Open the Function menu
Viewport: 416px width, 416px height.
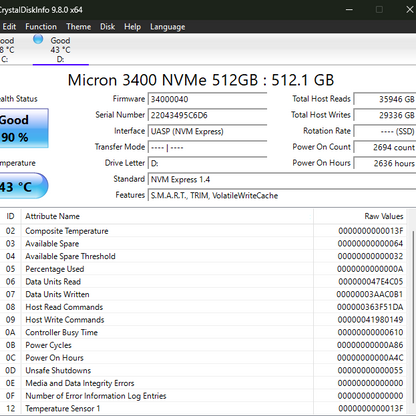41,27
